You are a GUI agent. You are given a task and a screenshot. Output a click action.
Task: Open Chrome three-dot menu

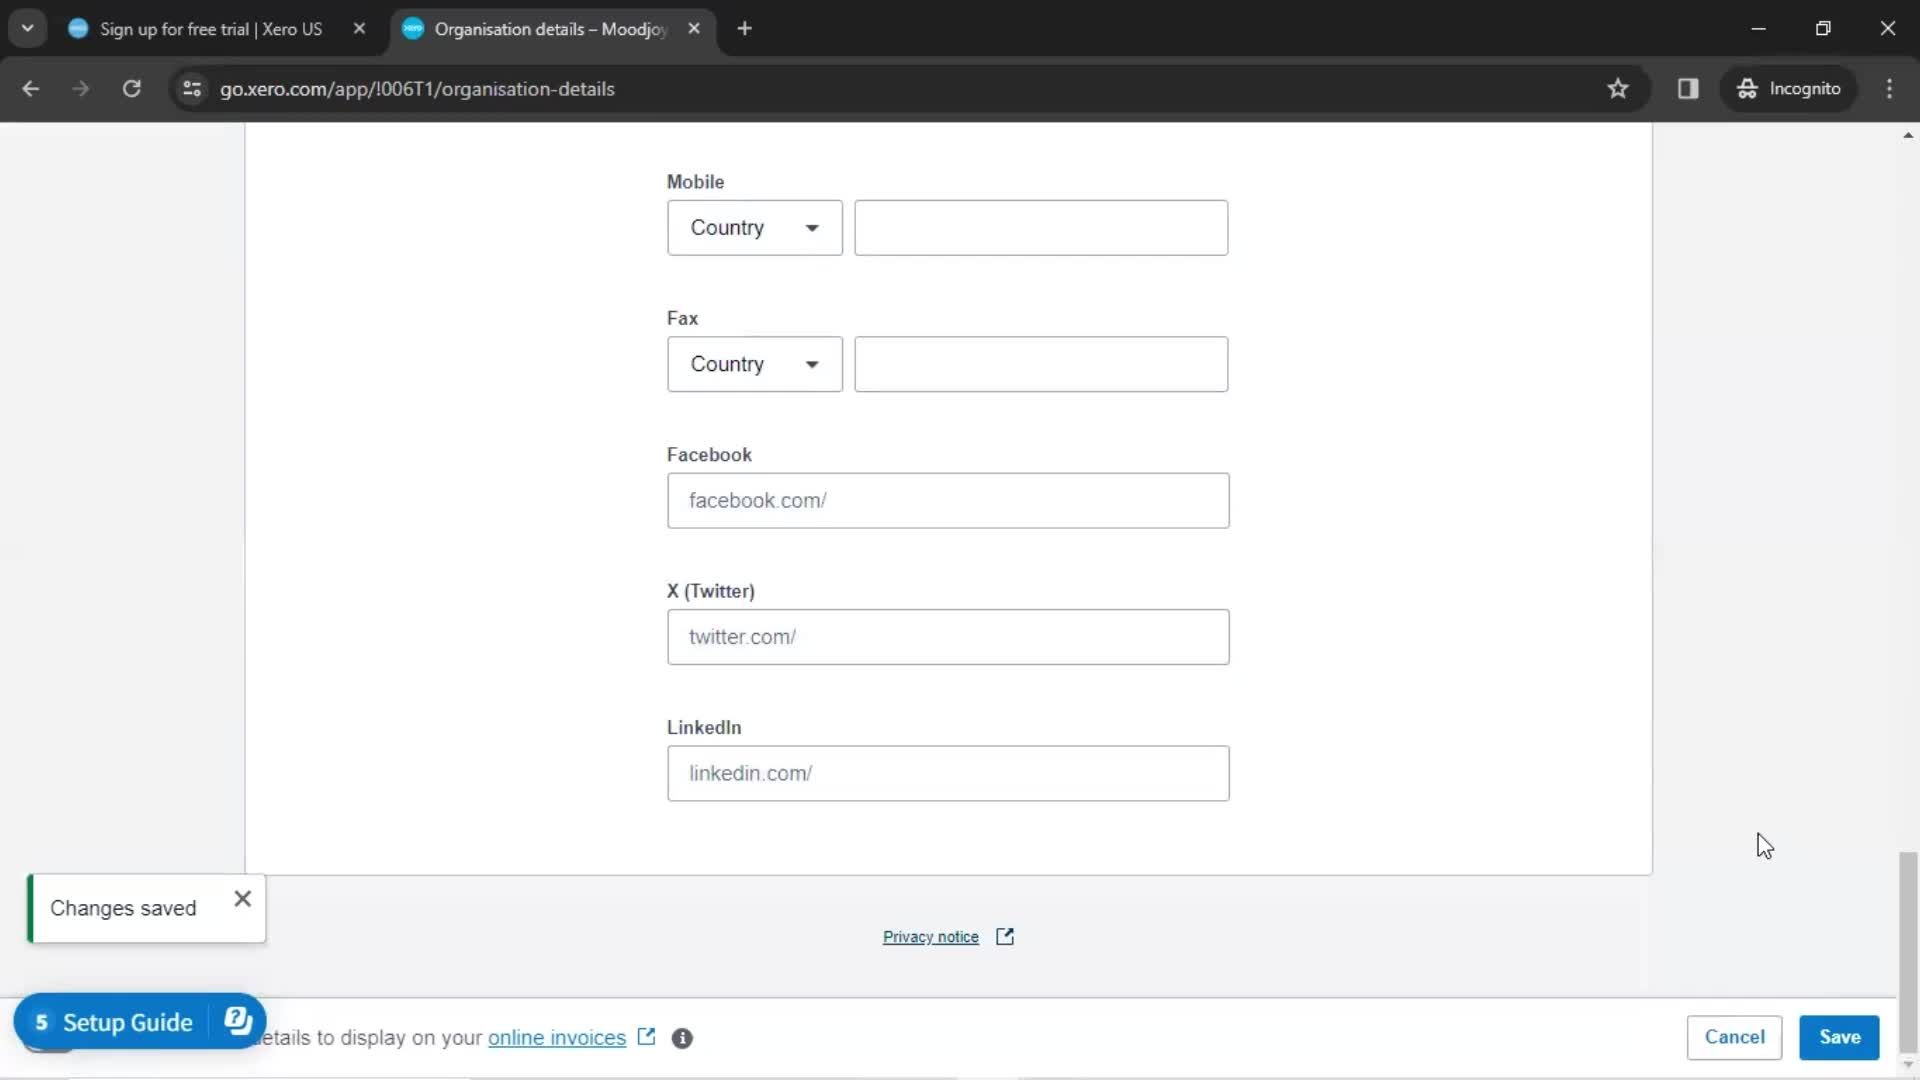1889,89
